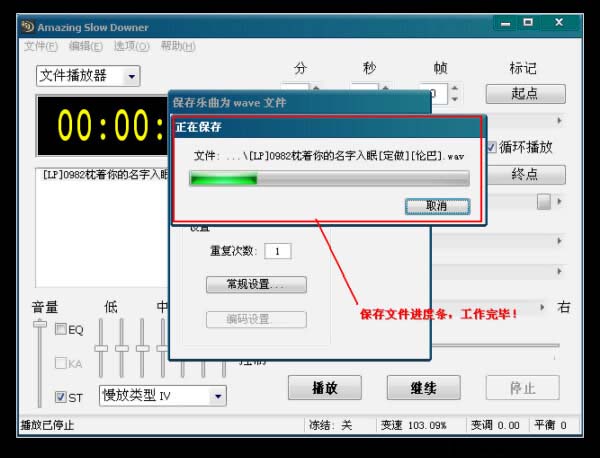The height and width of the screenshot is (458, 600).
Task: Toggle the KA checkbox
Action: point(61,363)
